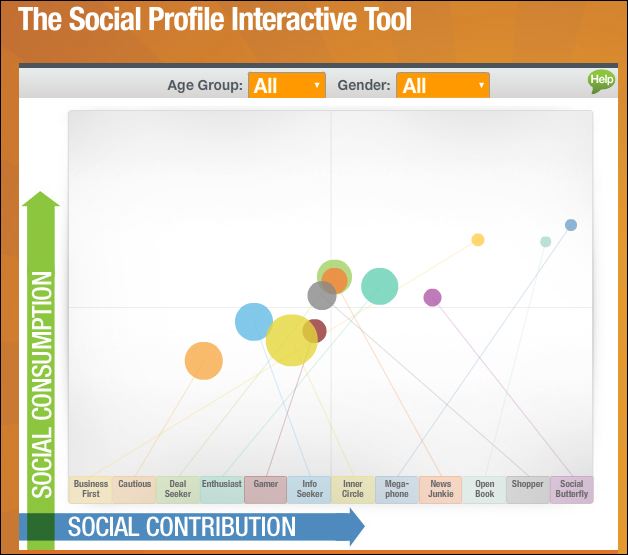Toggle the Inner Circle profile label

[x=353, y=489]
